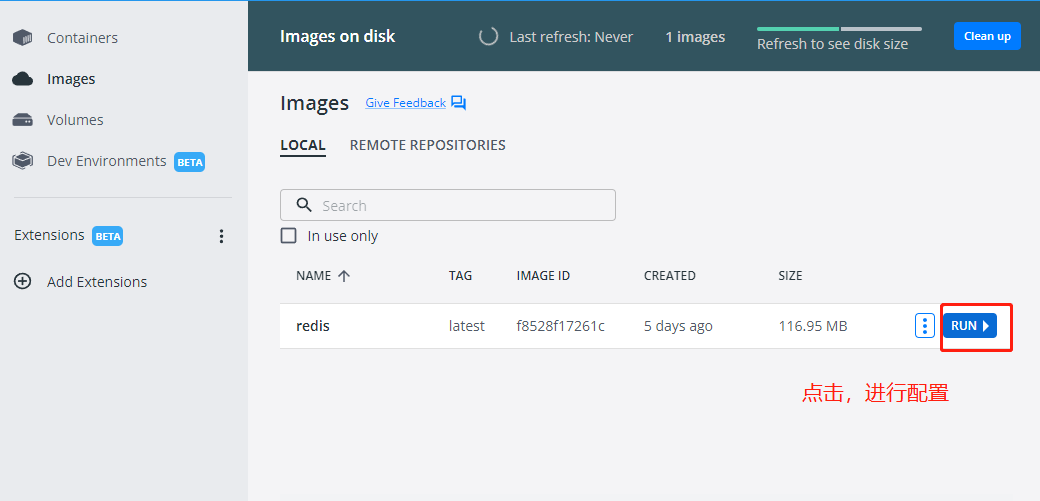1040x501 pixels.
Task: Click the Last refresh: Never text
Action: click(571, 37)
